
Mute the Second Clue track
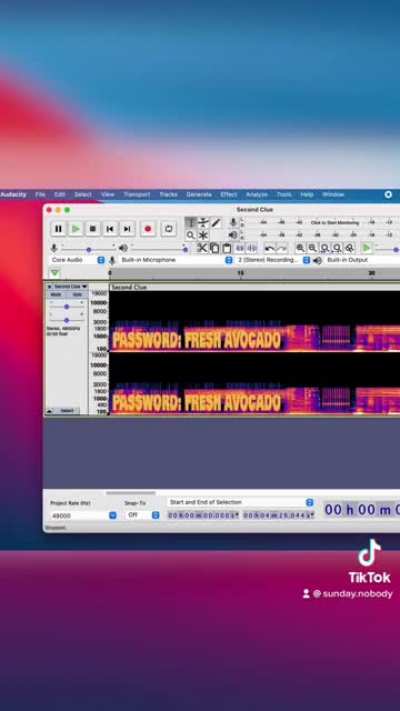(58, 295)
